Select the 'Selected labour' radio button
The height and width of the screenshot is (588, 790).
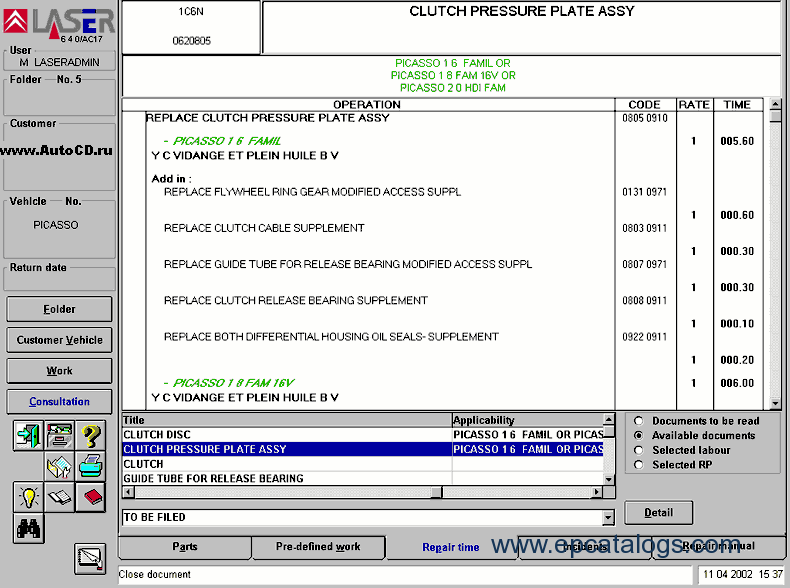point(638,450)
